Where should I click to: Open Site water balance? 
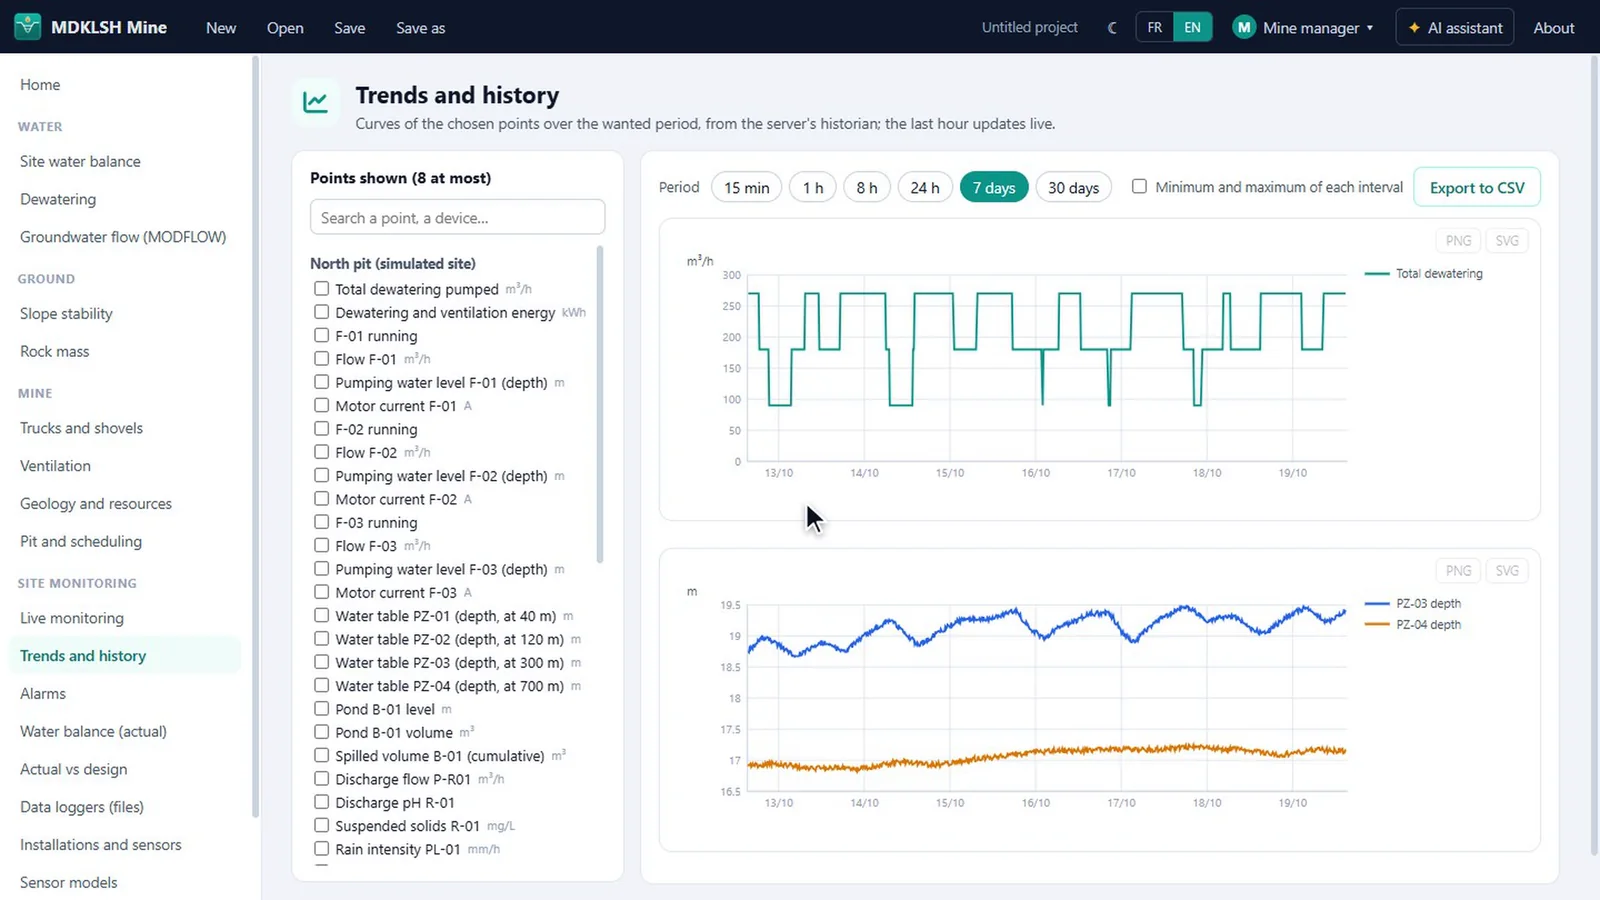coord(80,161)
